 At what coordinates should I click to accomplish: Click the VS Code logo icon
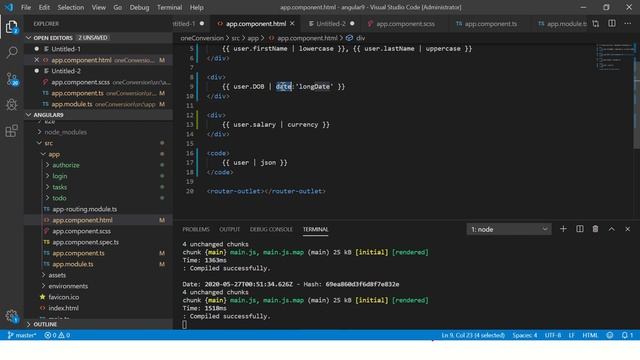(x=9, y=7)
